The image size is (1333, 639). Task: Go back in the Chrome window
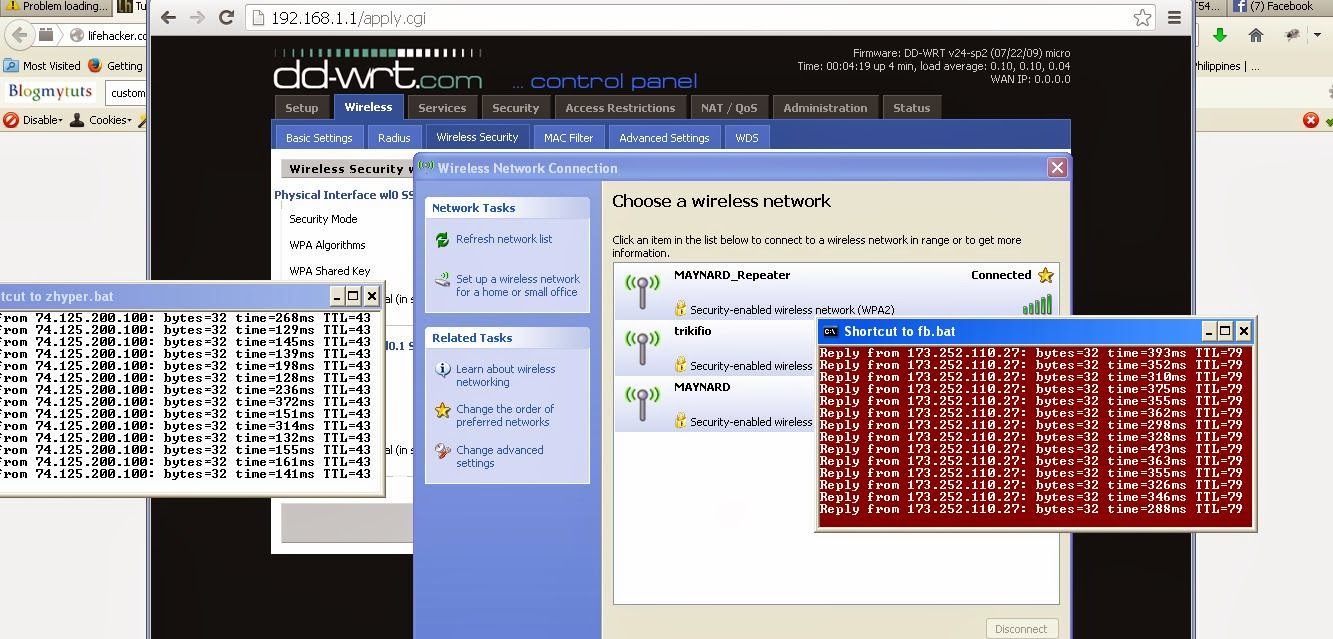(168, 18)
